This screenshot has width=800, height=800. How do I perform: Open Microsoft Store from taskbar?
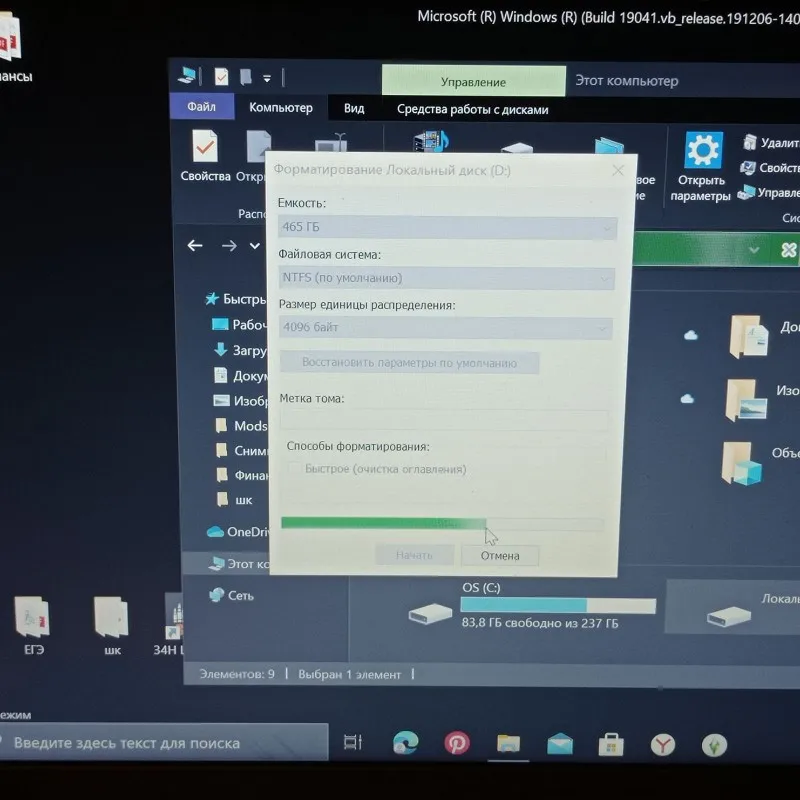pyautogui.click(x=611, y=745)
